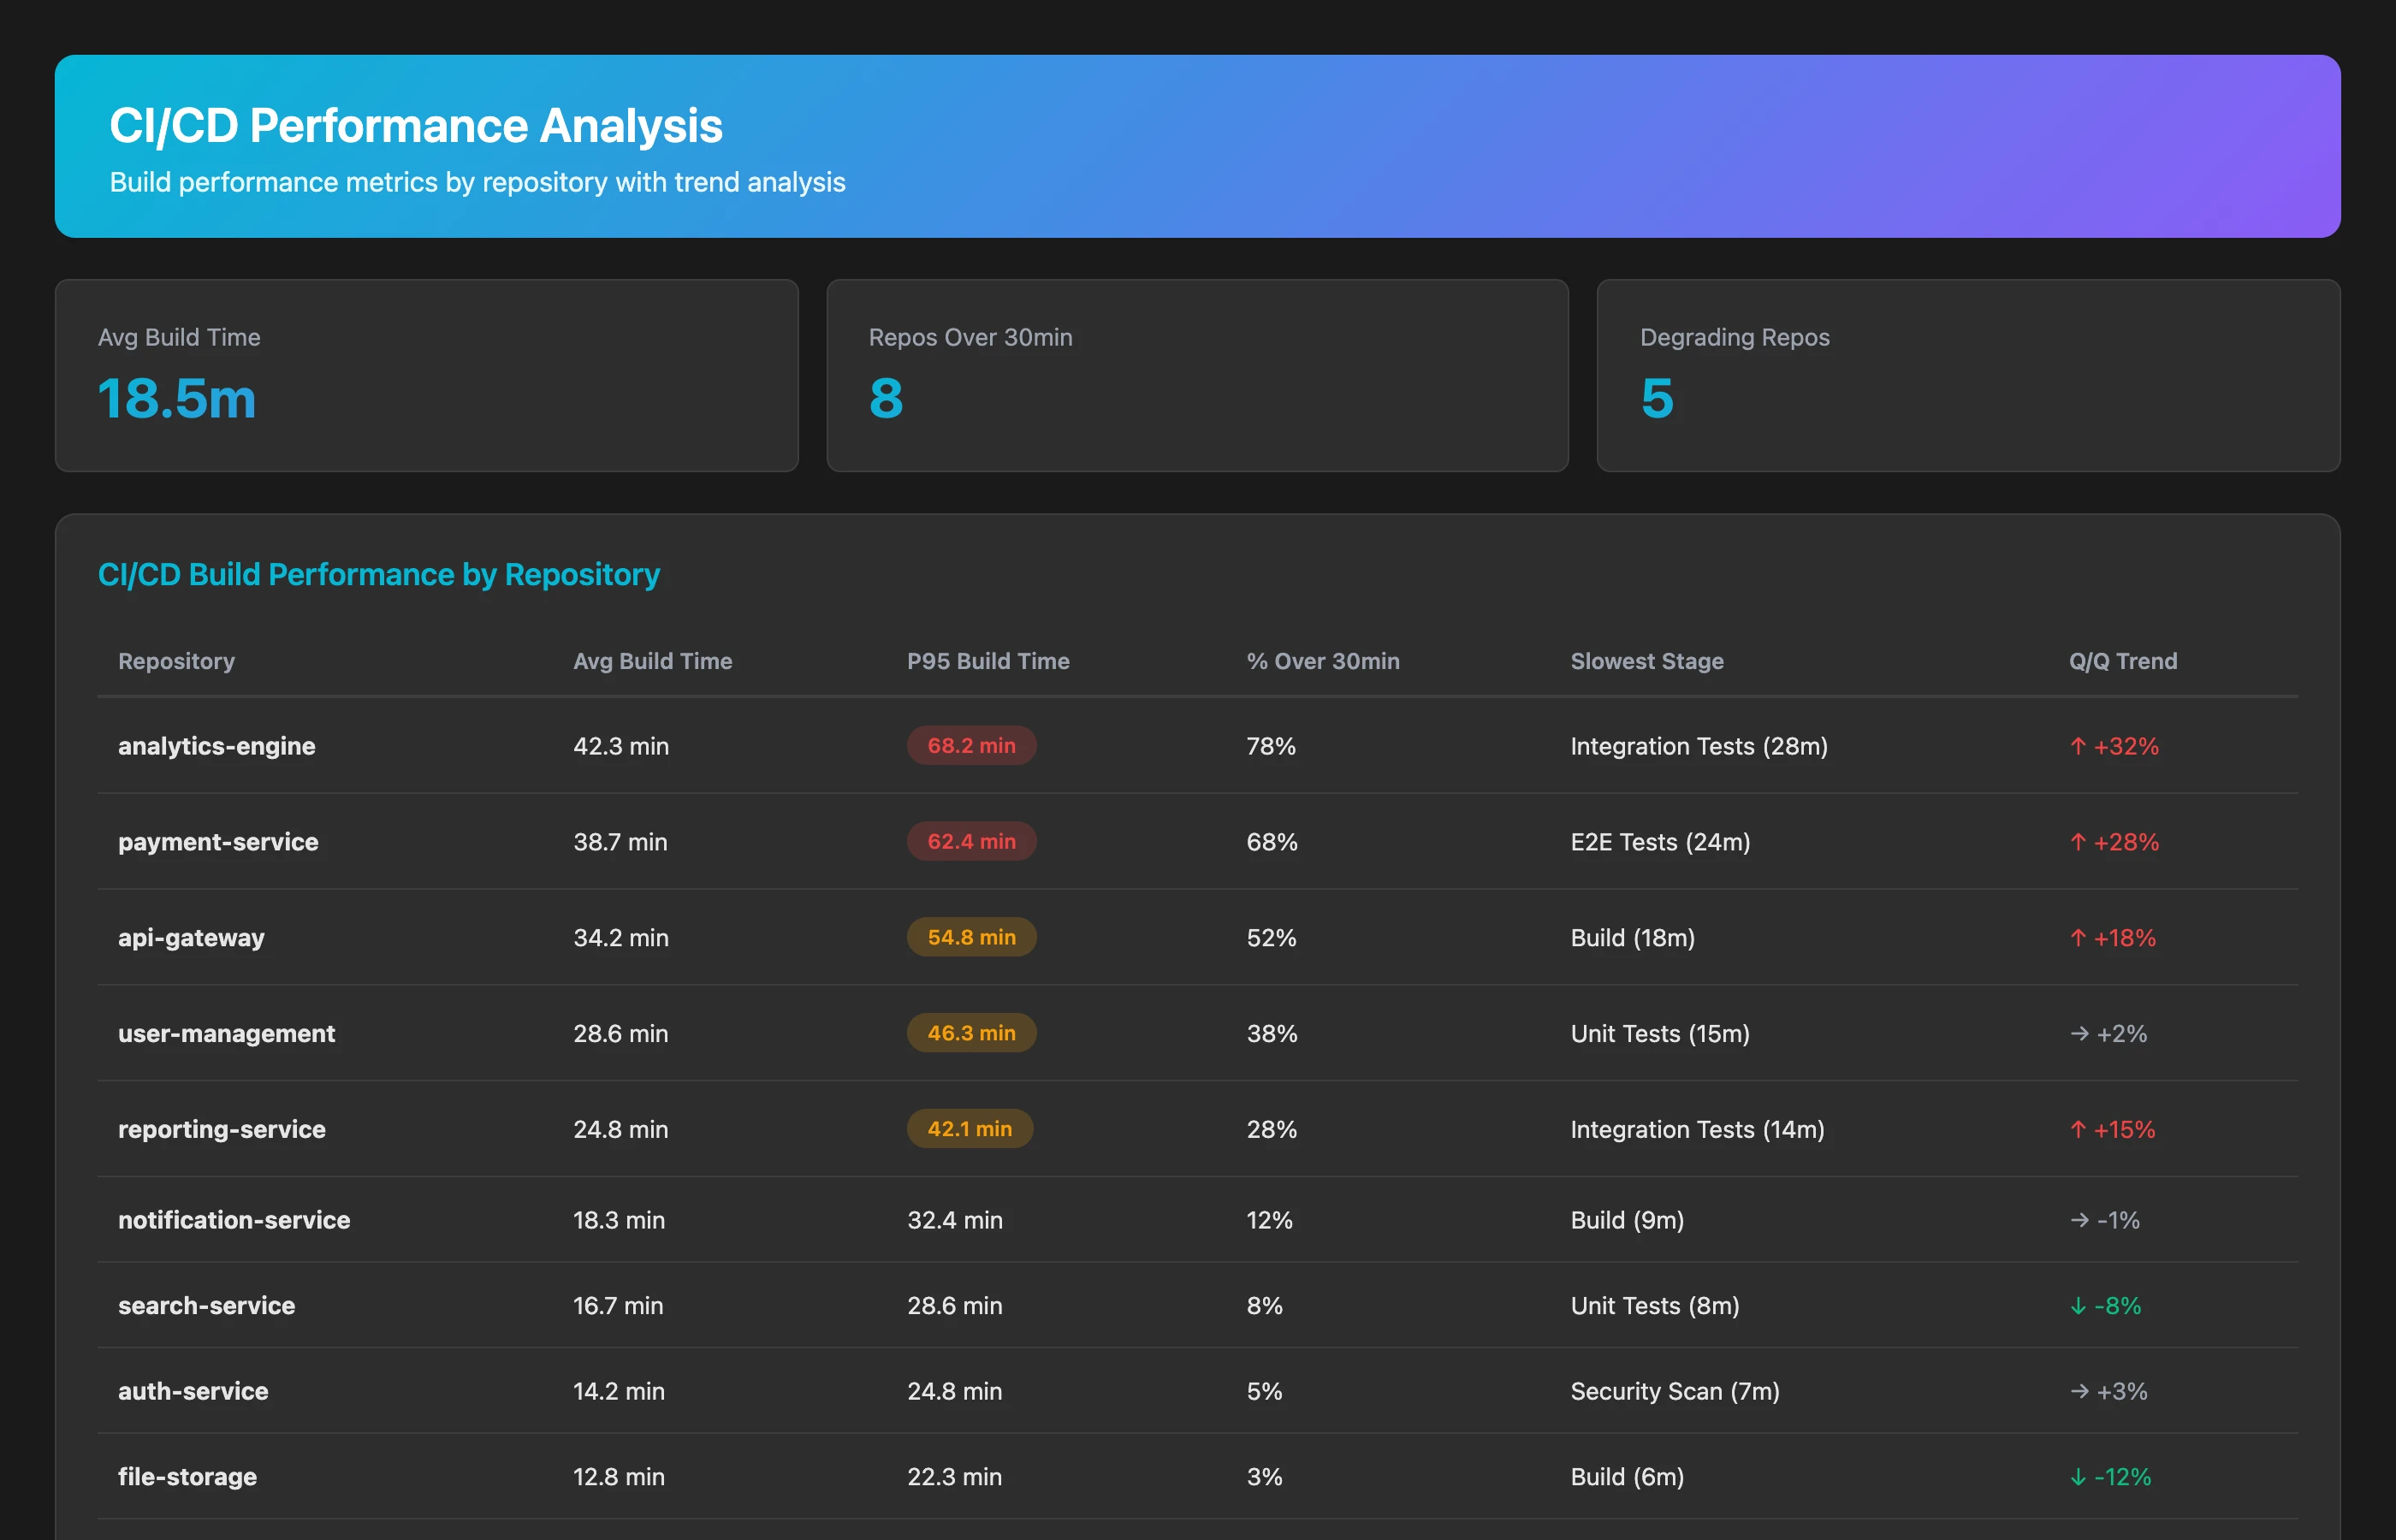Click the Repos Over 30min value 8
The image size is (2396, 1540).
[885, 398]
